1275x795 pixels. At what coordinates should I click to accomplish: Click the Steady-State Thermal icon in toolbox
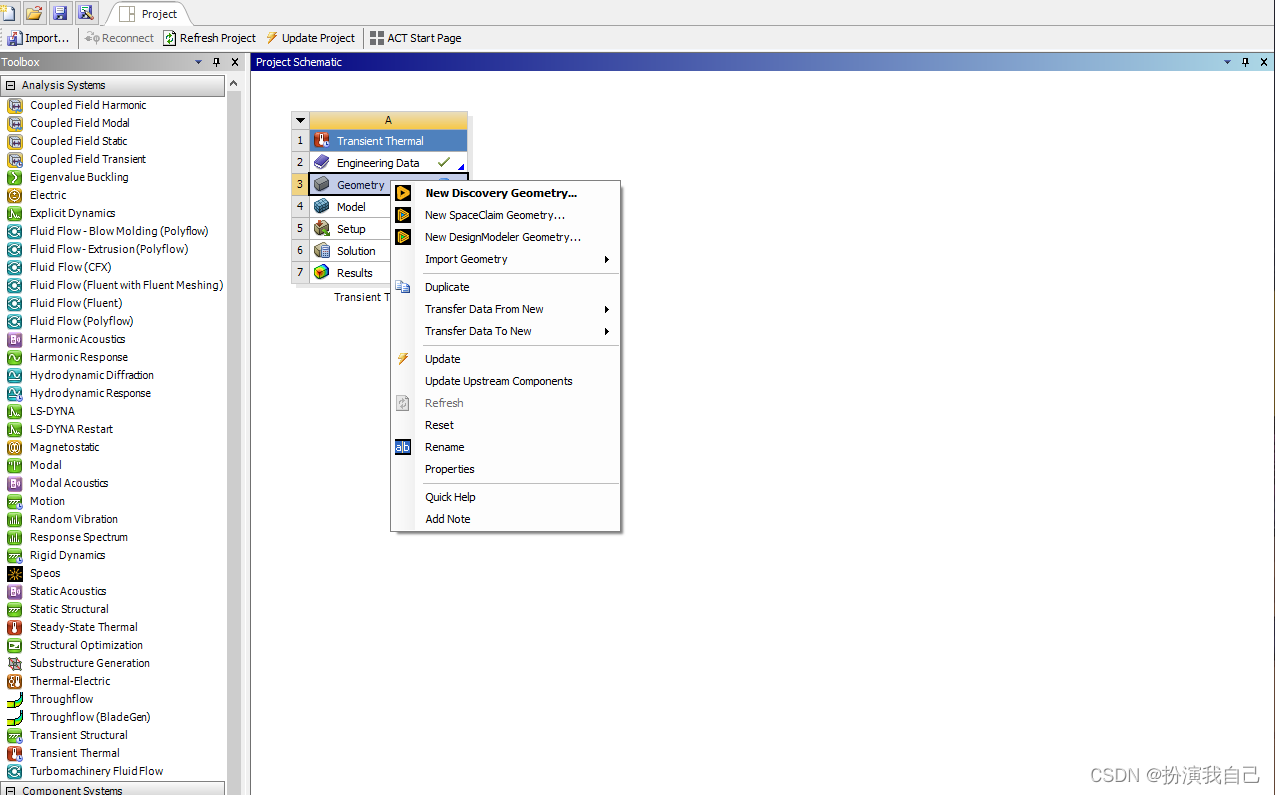[15, 627]
